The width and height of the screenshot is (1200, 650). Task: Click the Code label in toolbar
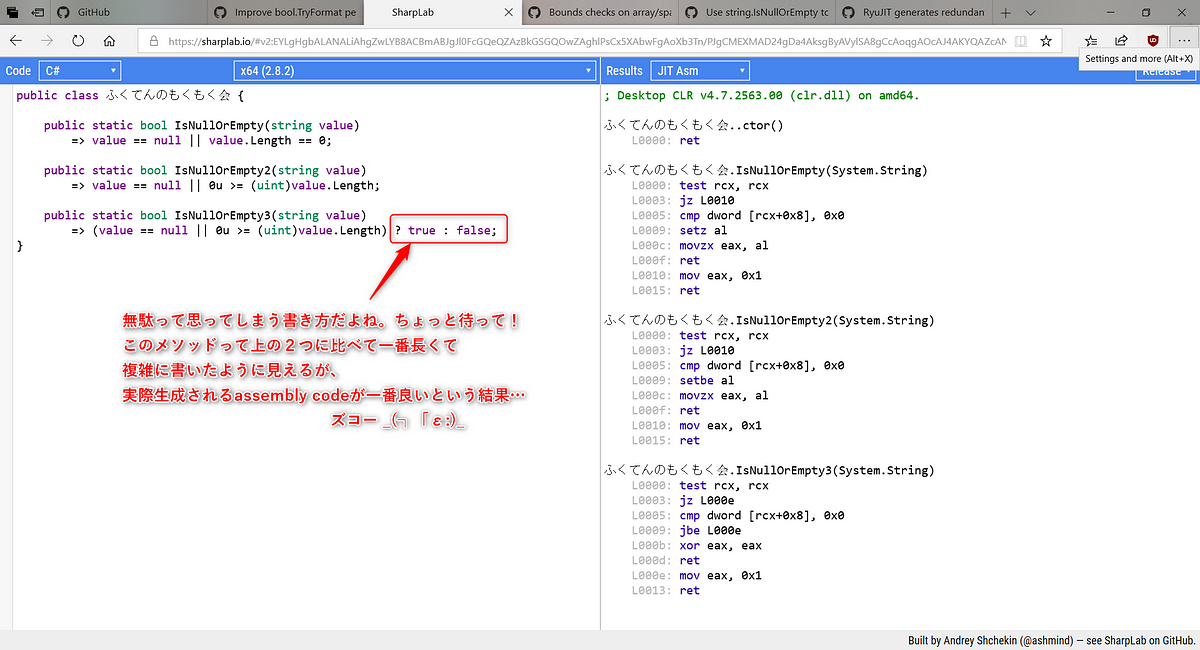(18, 71)
